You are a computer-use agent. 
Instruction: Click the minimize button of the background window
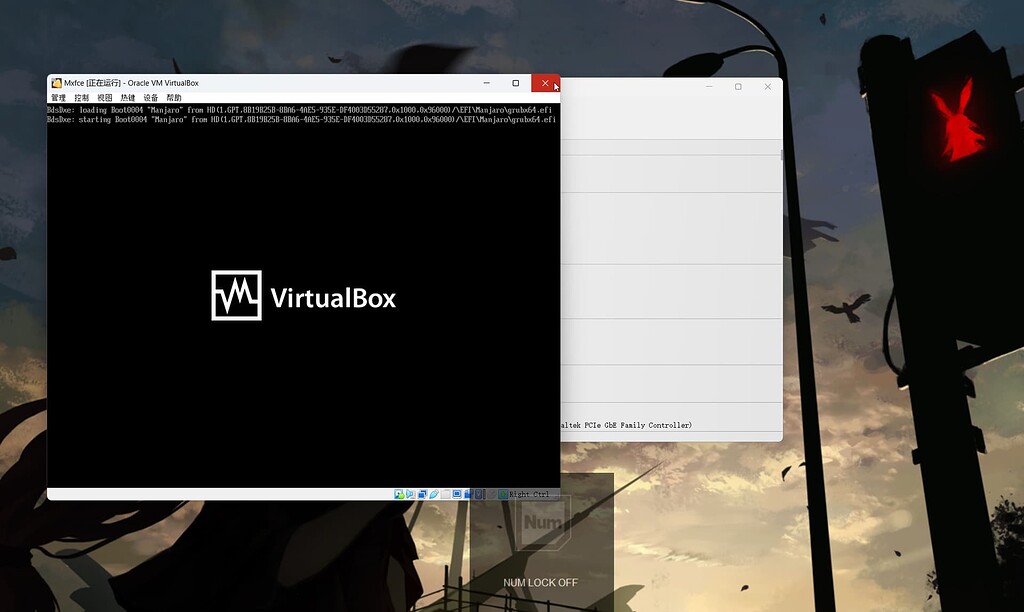[709, 87]
